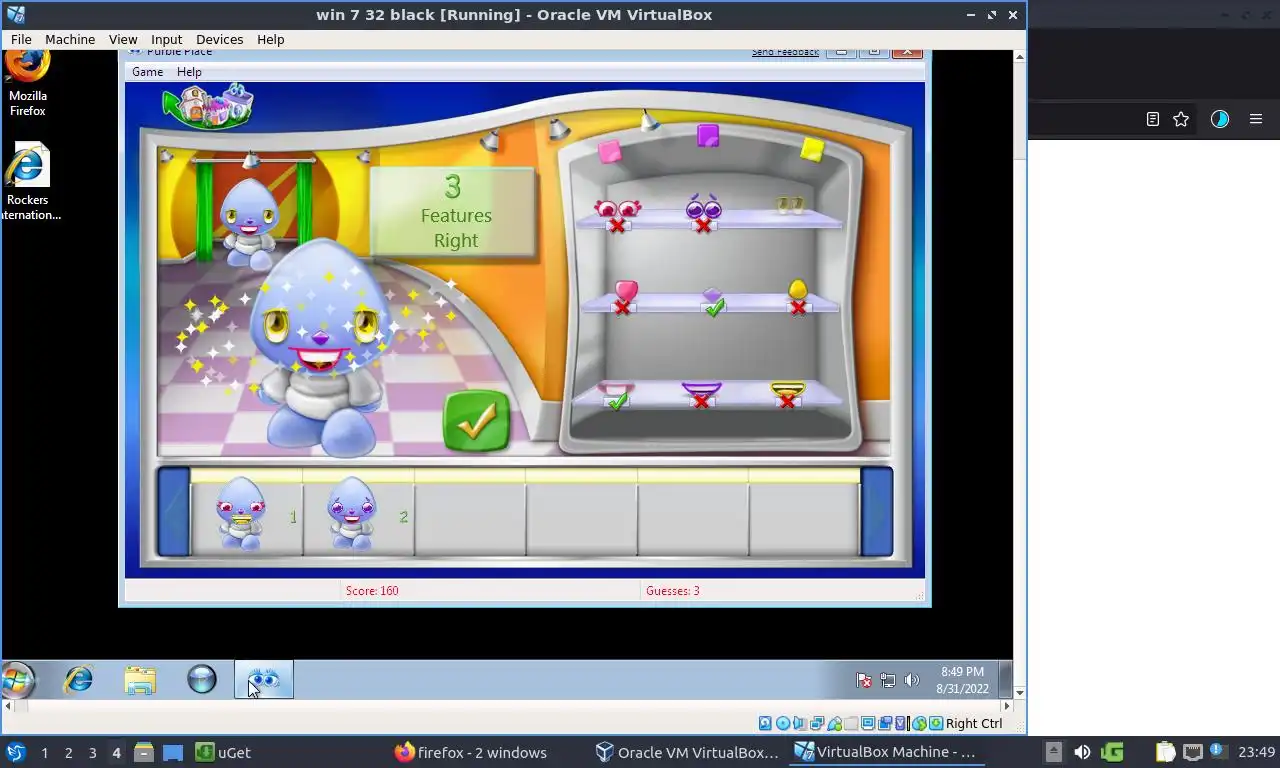The height and width of the screenshot is (768, 1280).
Task: Click the Purble Place home menu icon
Action: pyautogui.click(x=209, y=106)
